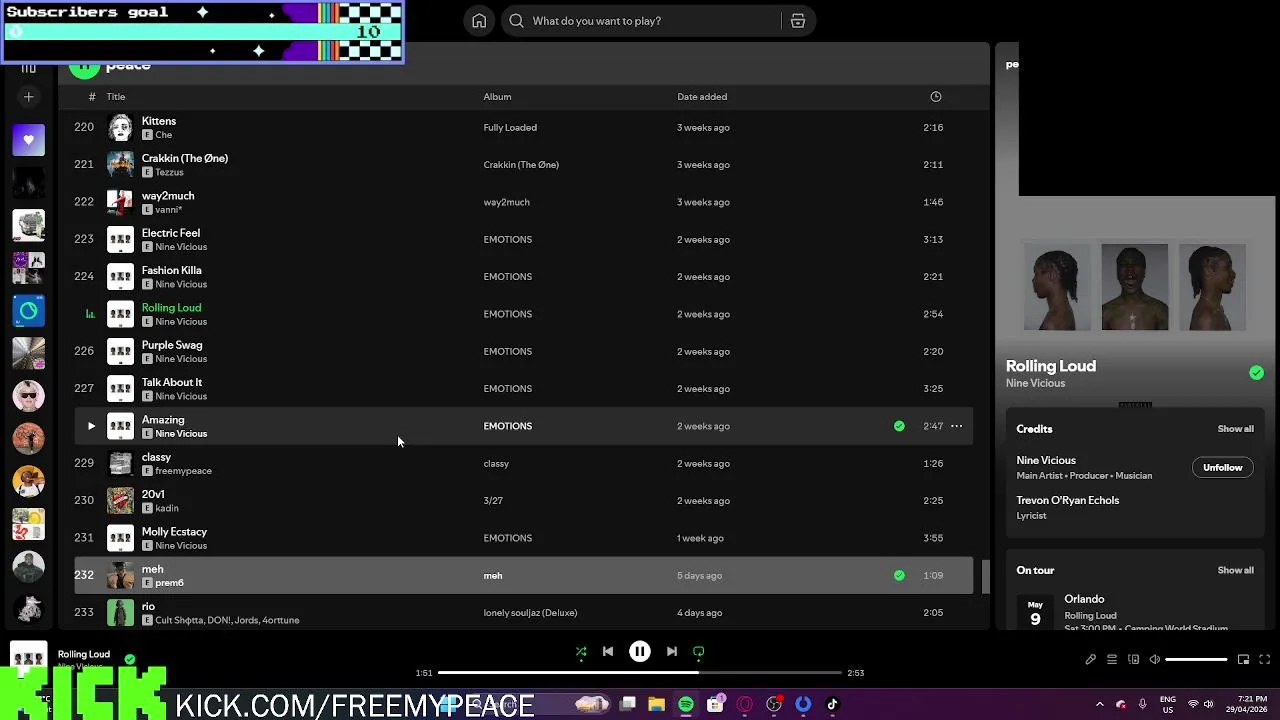Screen dimensions: 1280x720
Task: Skip to the next track
Action: click(672, 652)
